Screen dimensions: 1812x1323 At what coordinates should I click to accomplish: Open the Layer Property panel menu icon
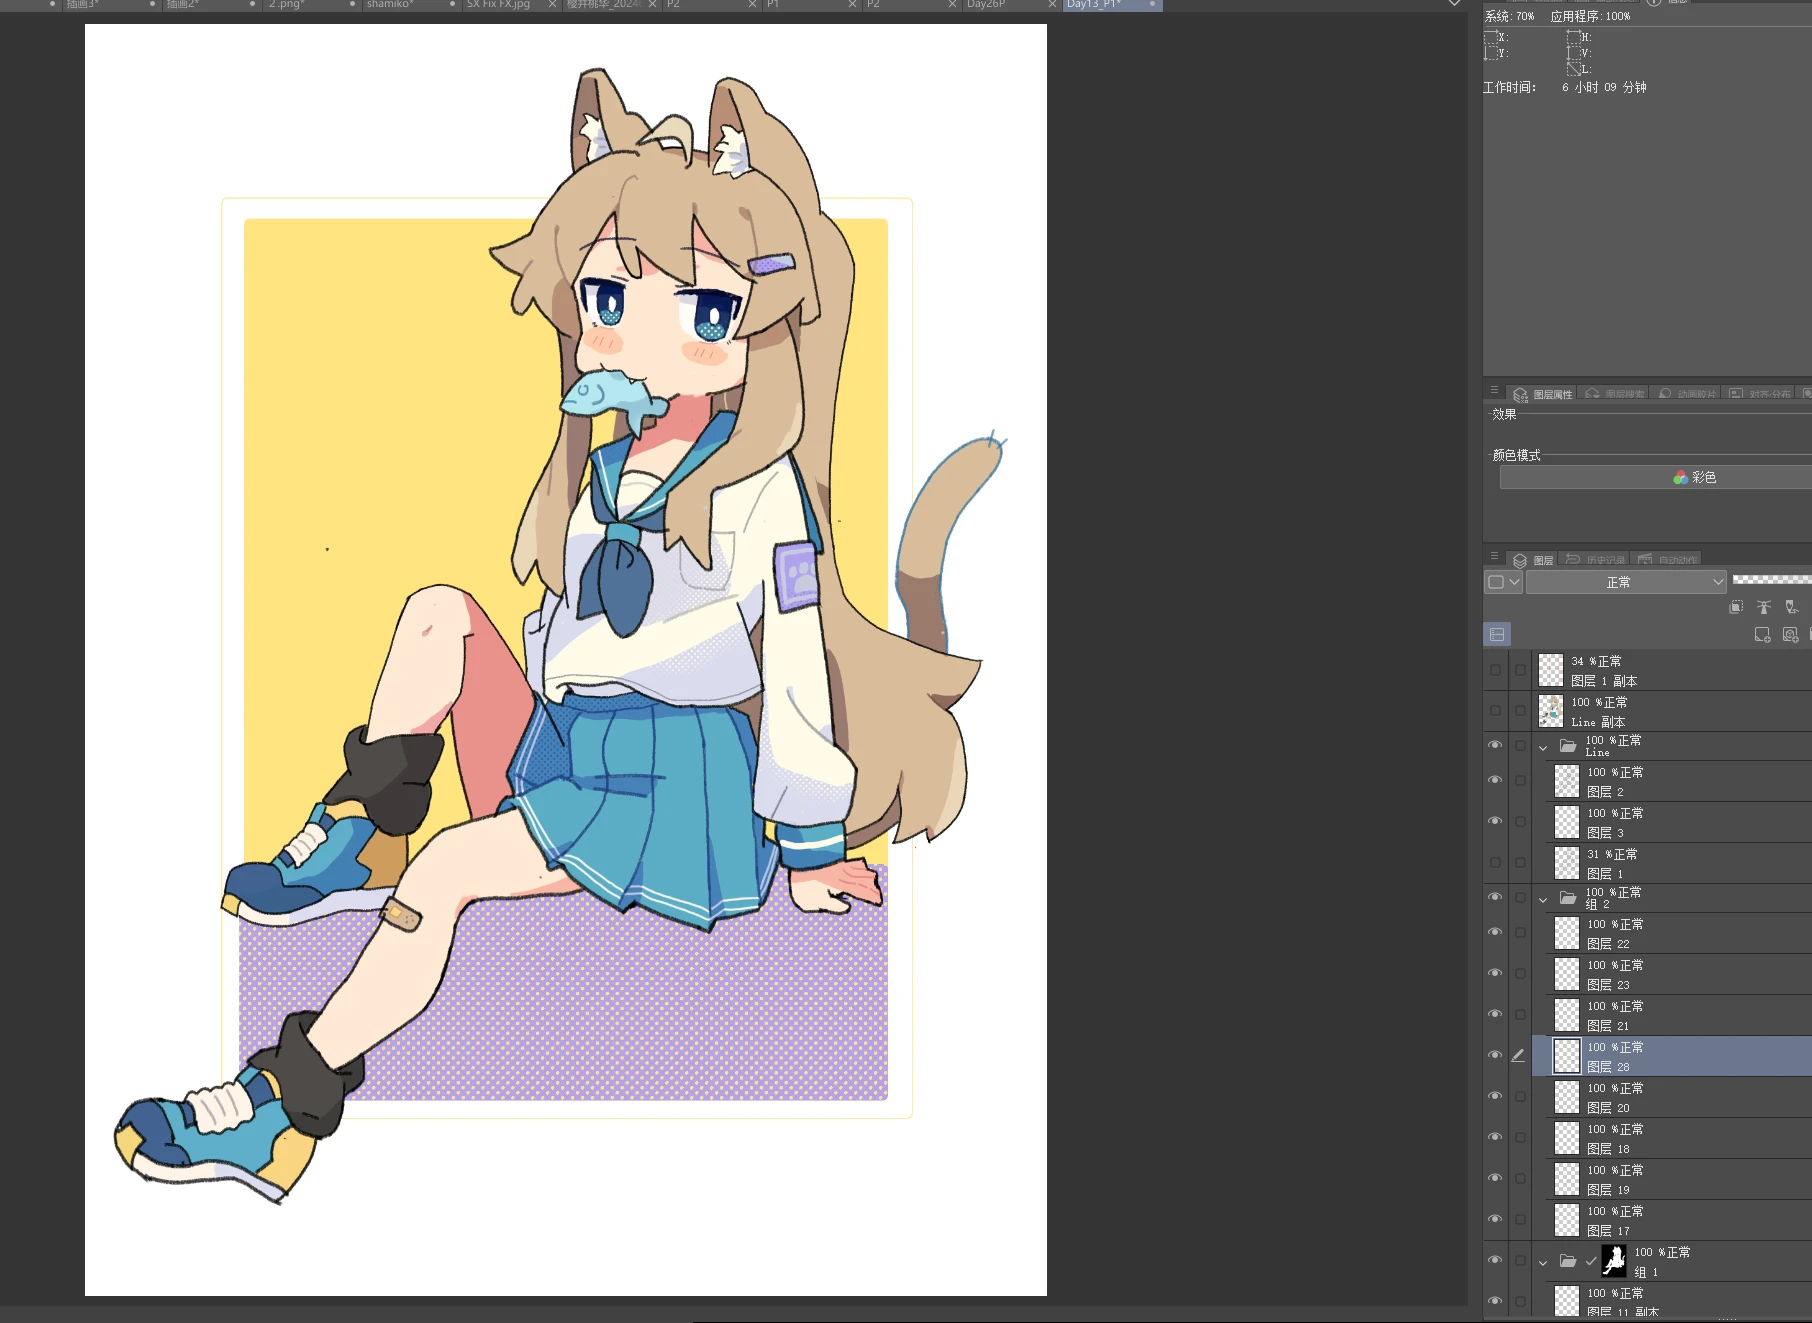coord(1494,390)
